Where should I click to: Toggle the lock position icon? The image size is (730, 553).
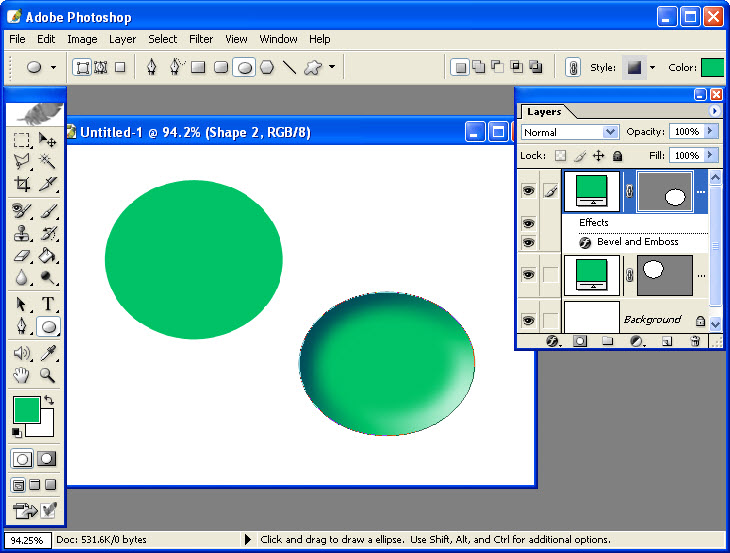tap(598, 156)
